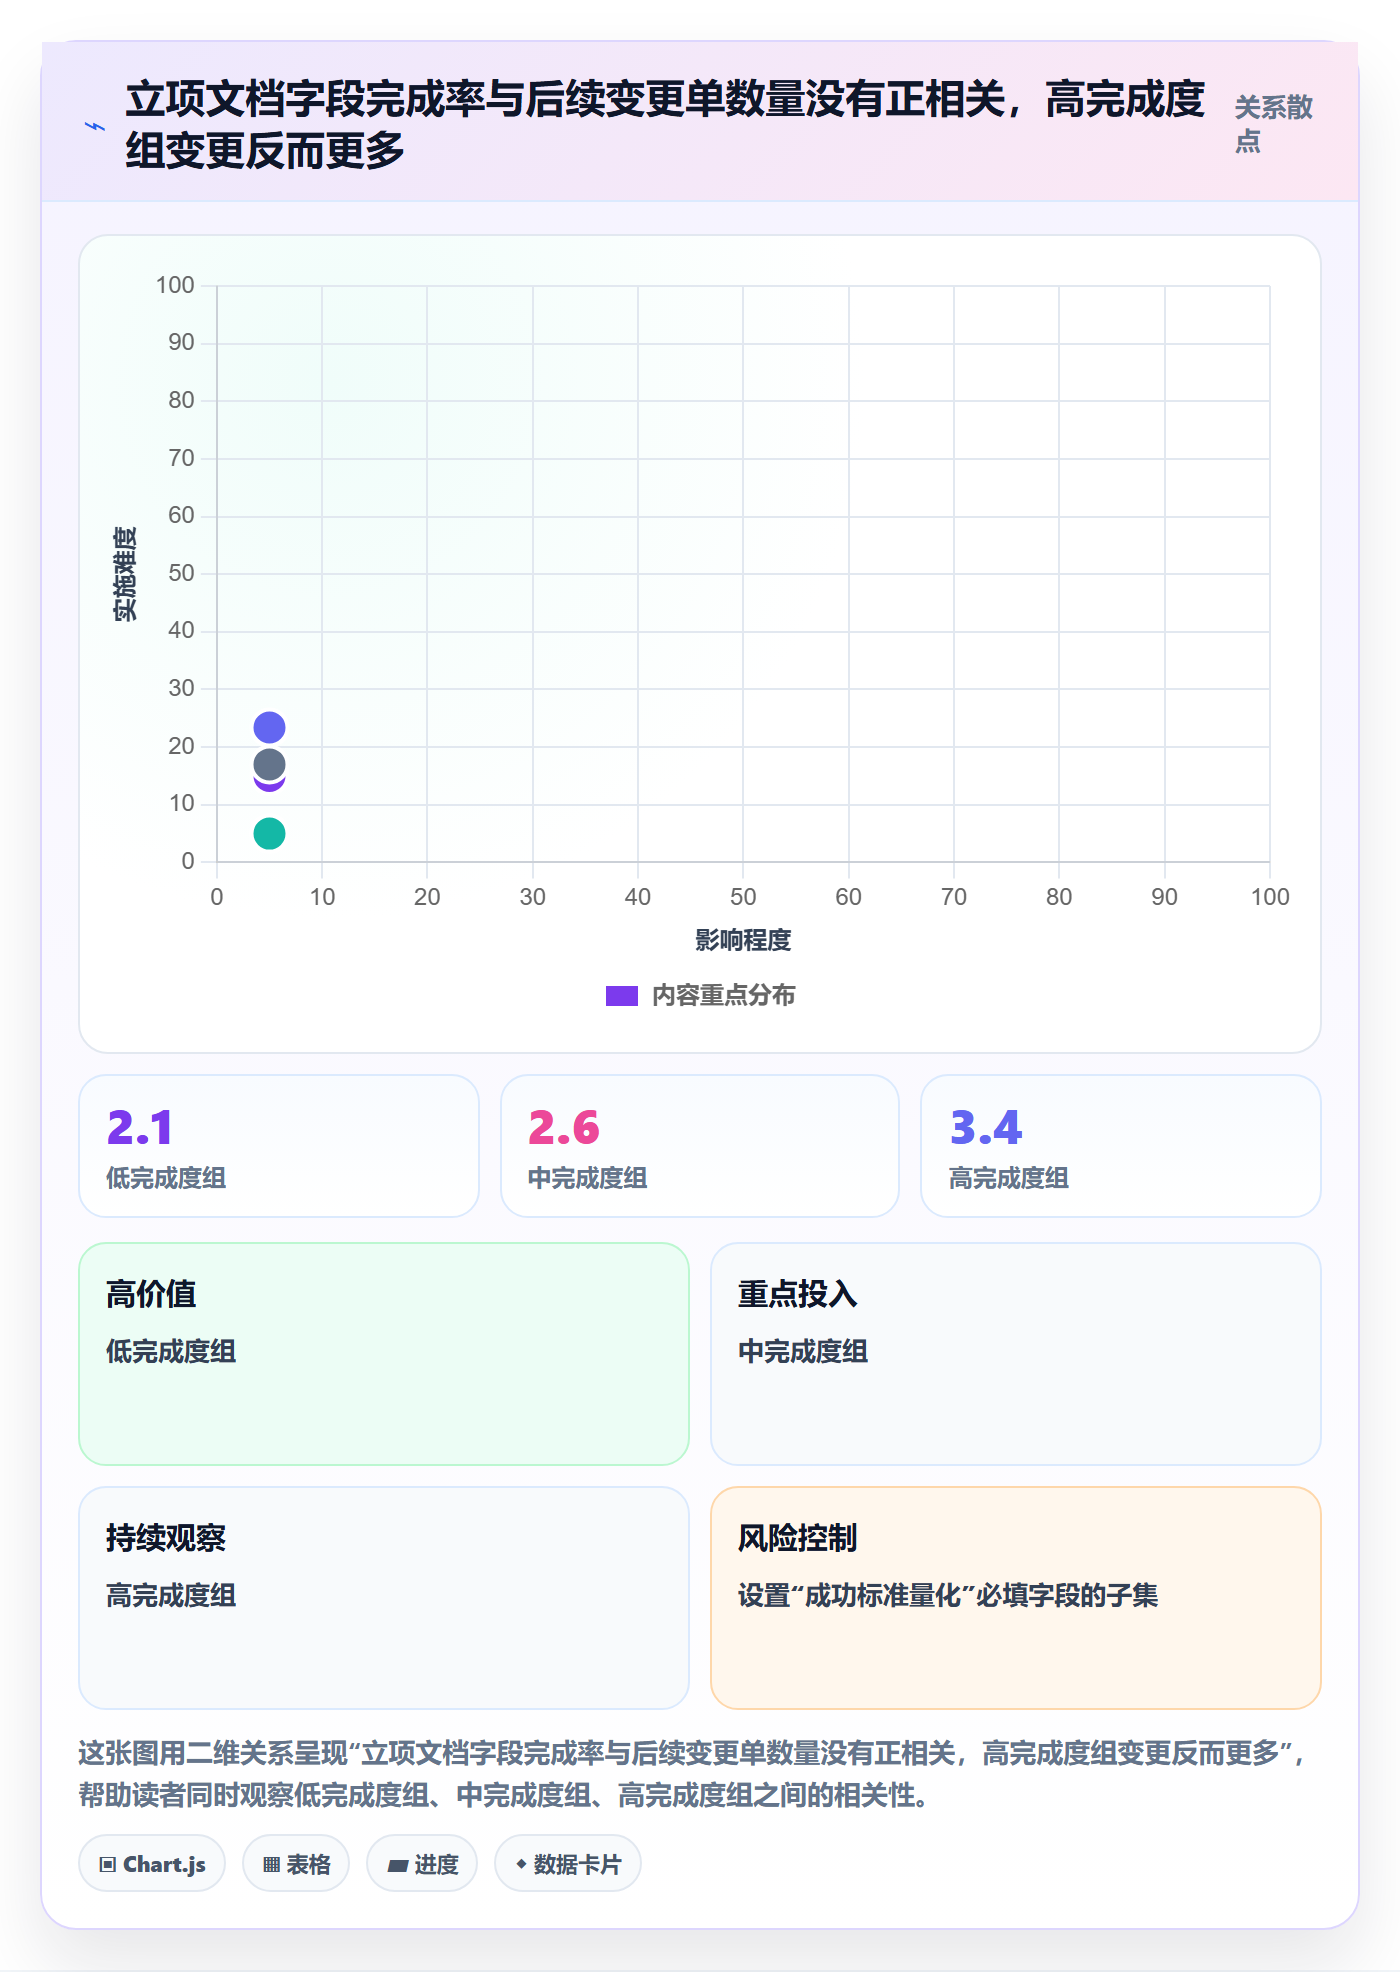This screenshot has height=1972, width=1400.
Task: Click the 实施难度 y-axis title
Action: tap(125, 574)
